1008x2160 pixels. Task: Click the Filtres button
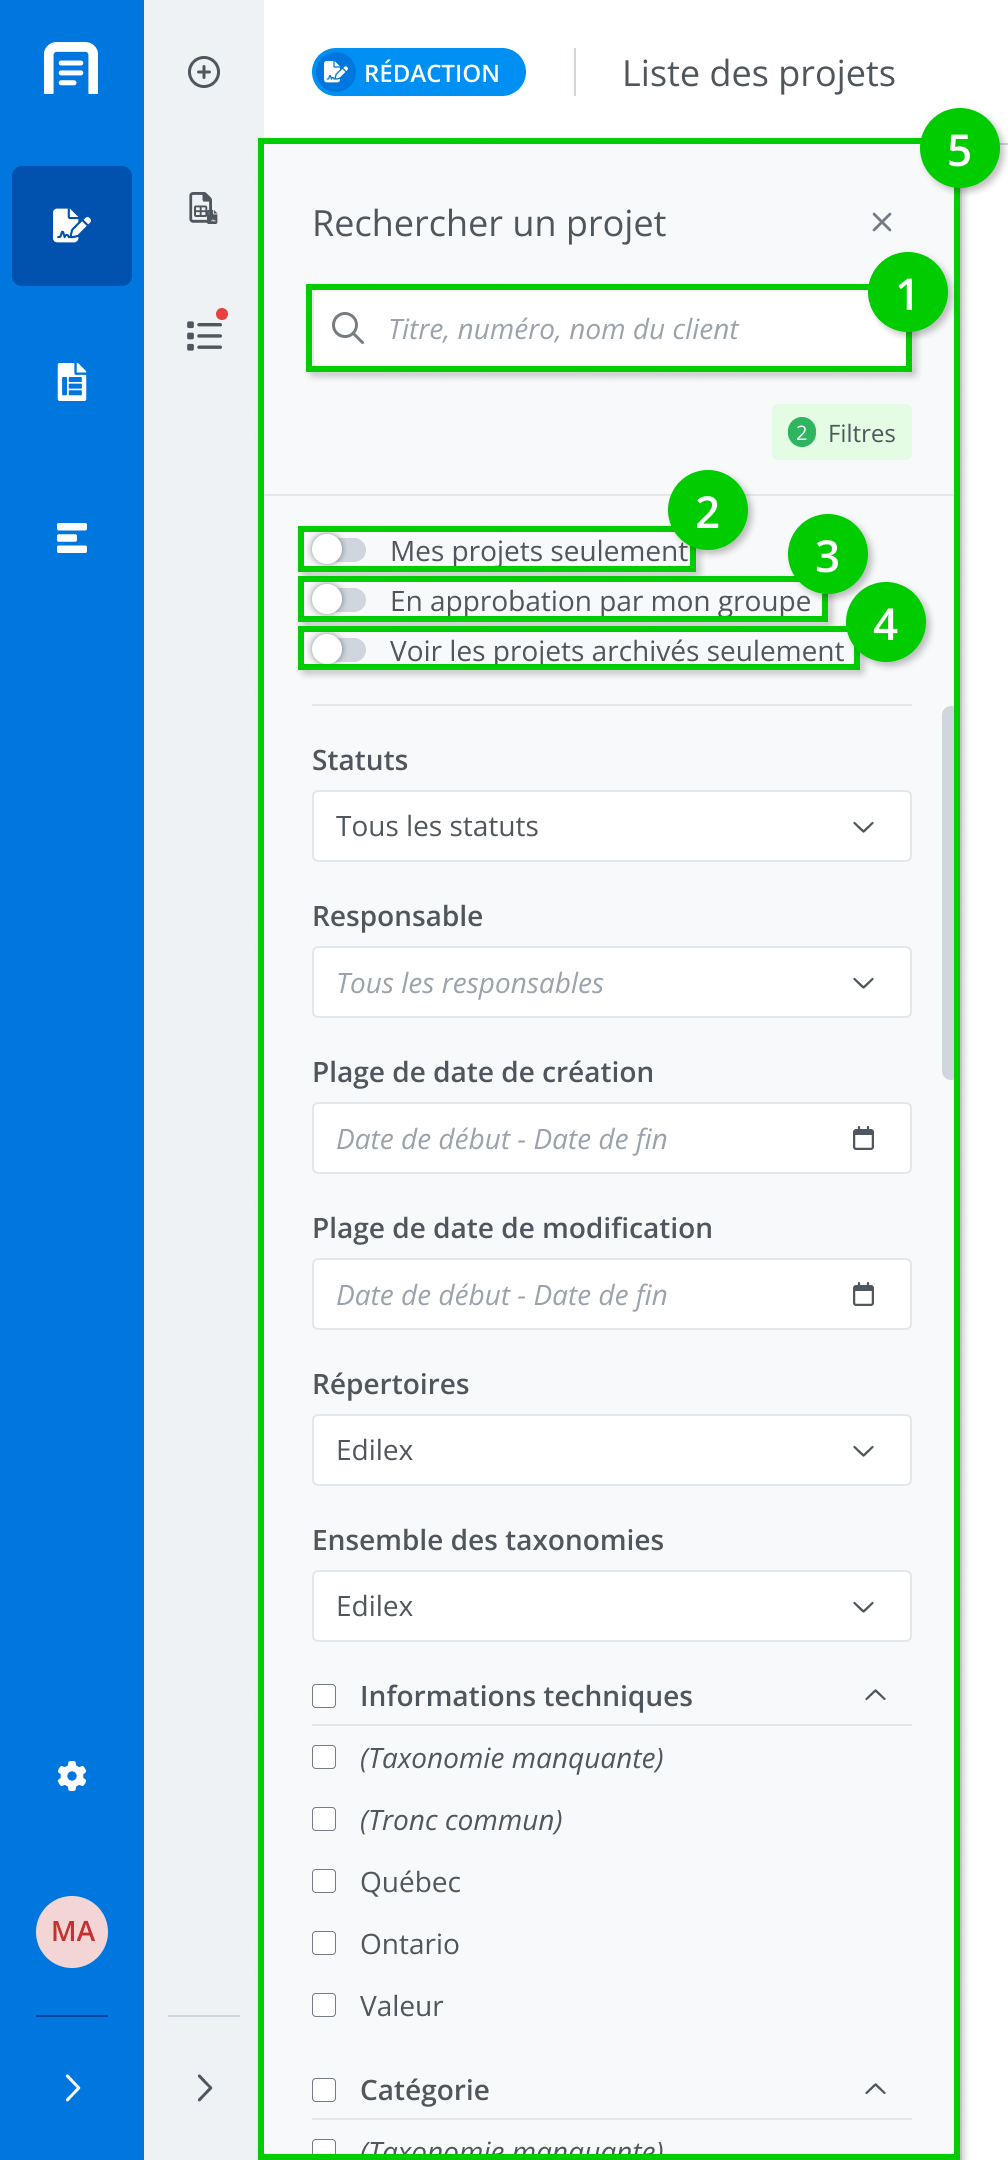[x=841, y=432]
